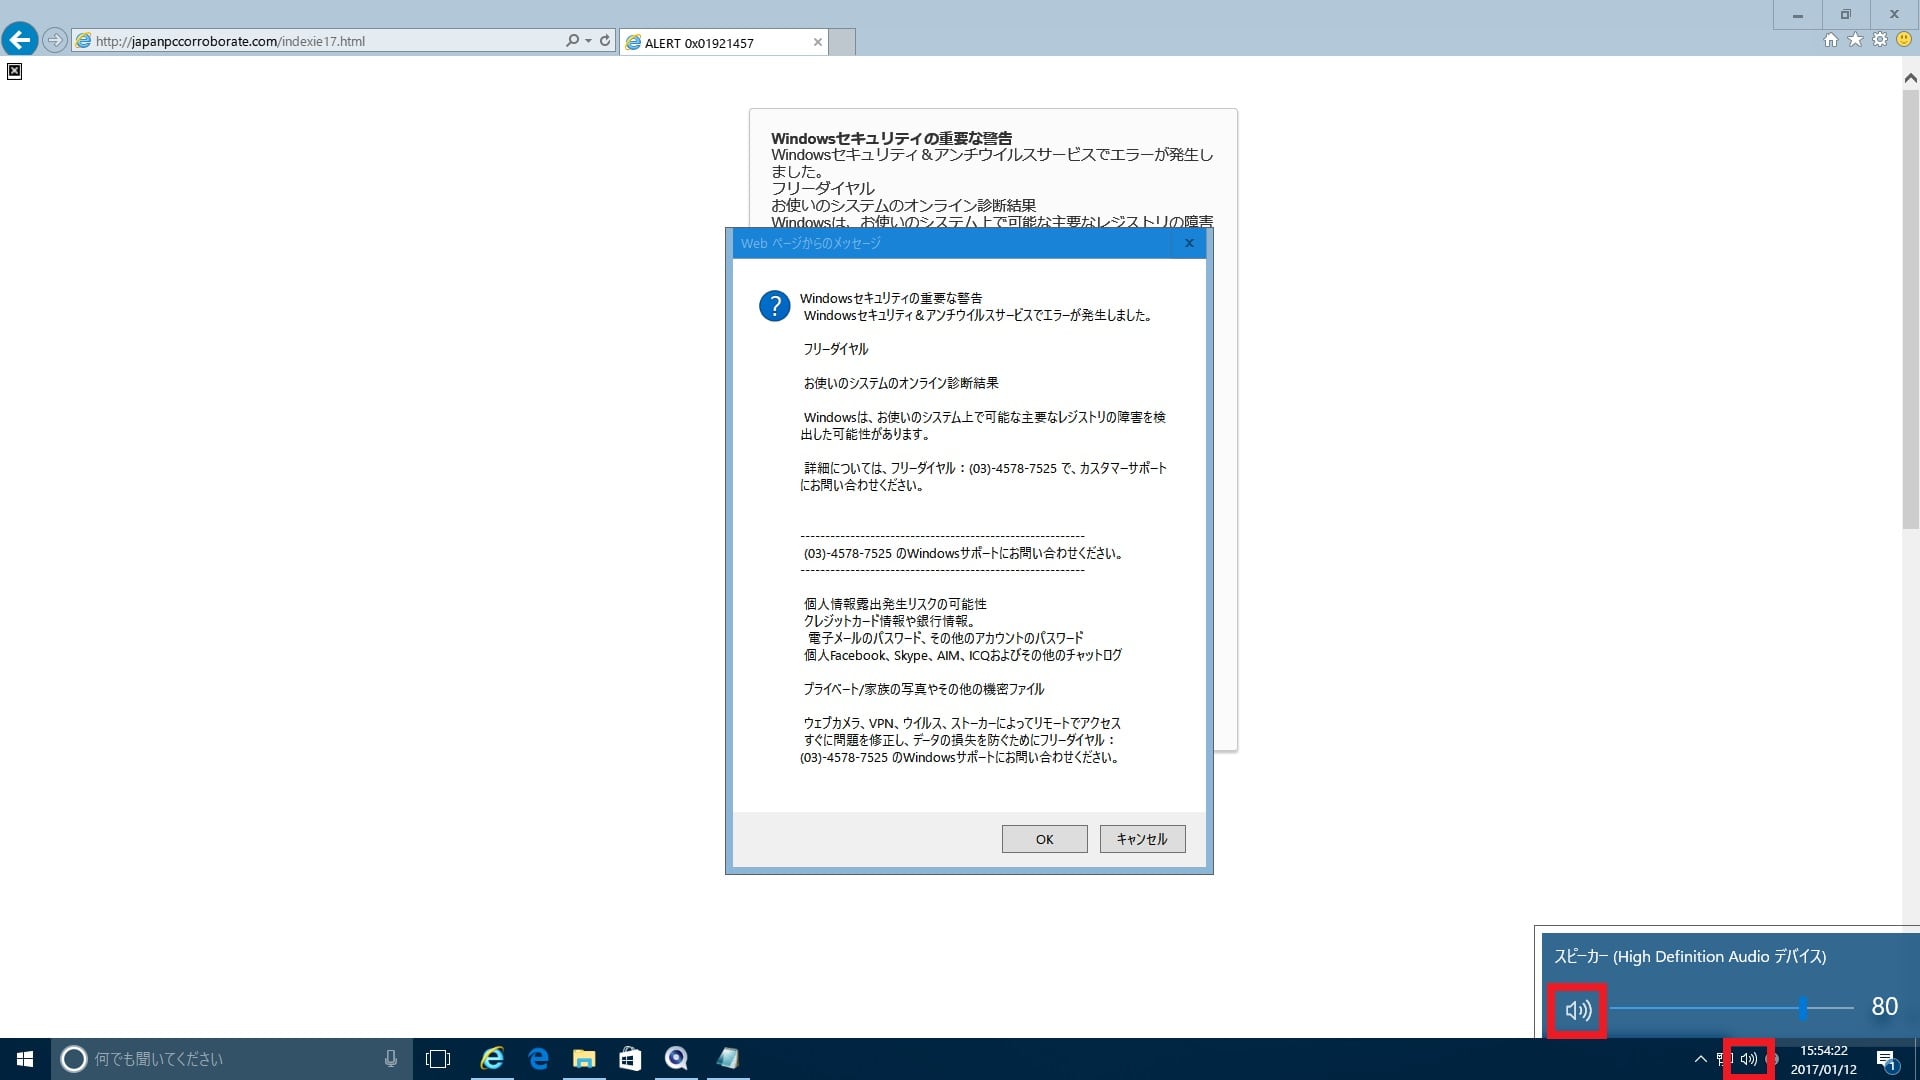The height and width of the screenshot is (1080, 1920).
Task: Click Cortana search box 何でも聞いてください
Action: tap(232, 1059)
